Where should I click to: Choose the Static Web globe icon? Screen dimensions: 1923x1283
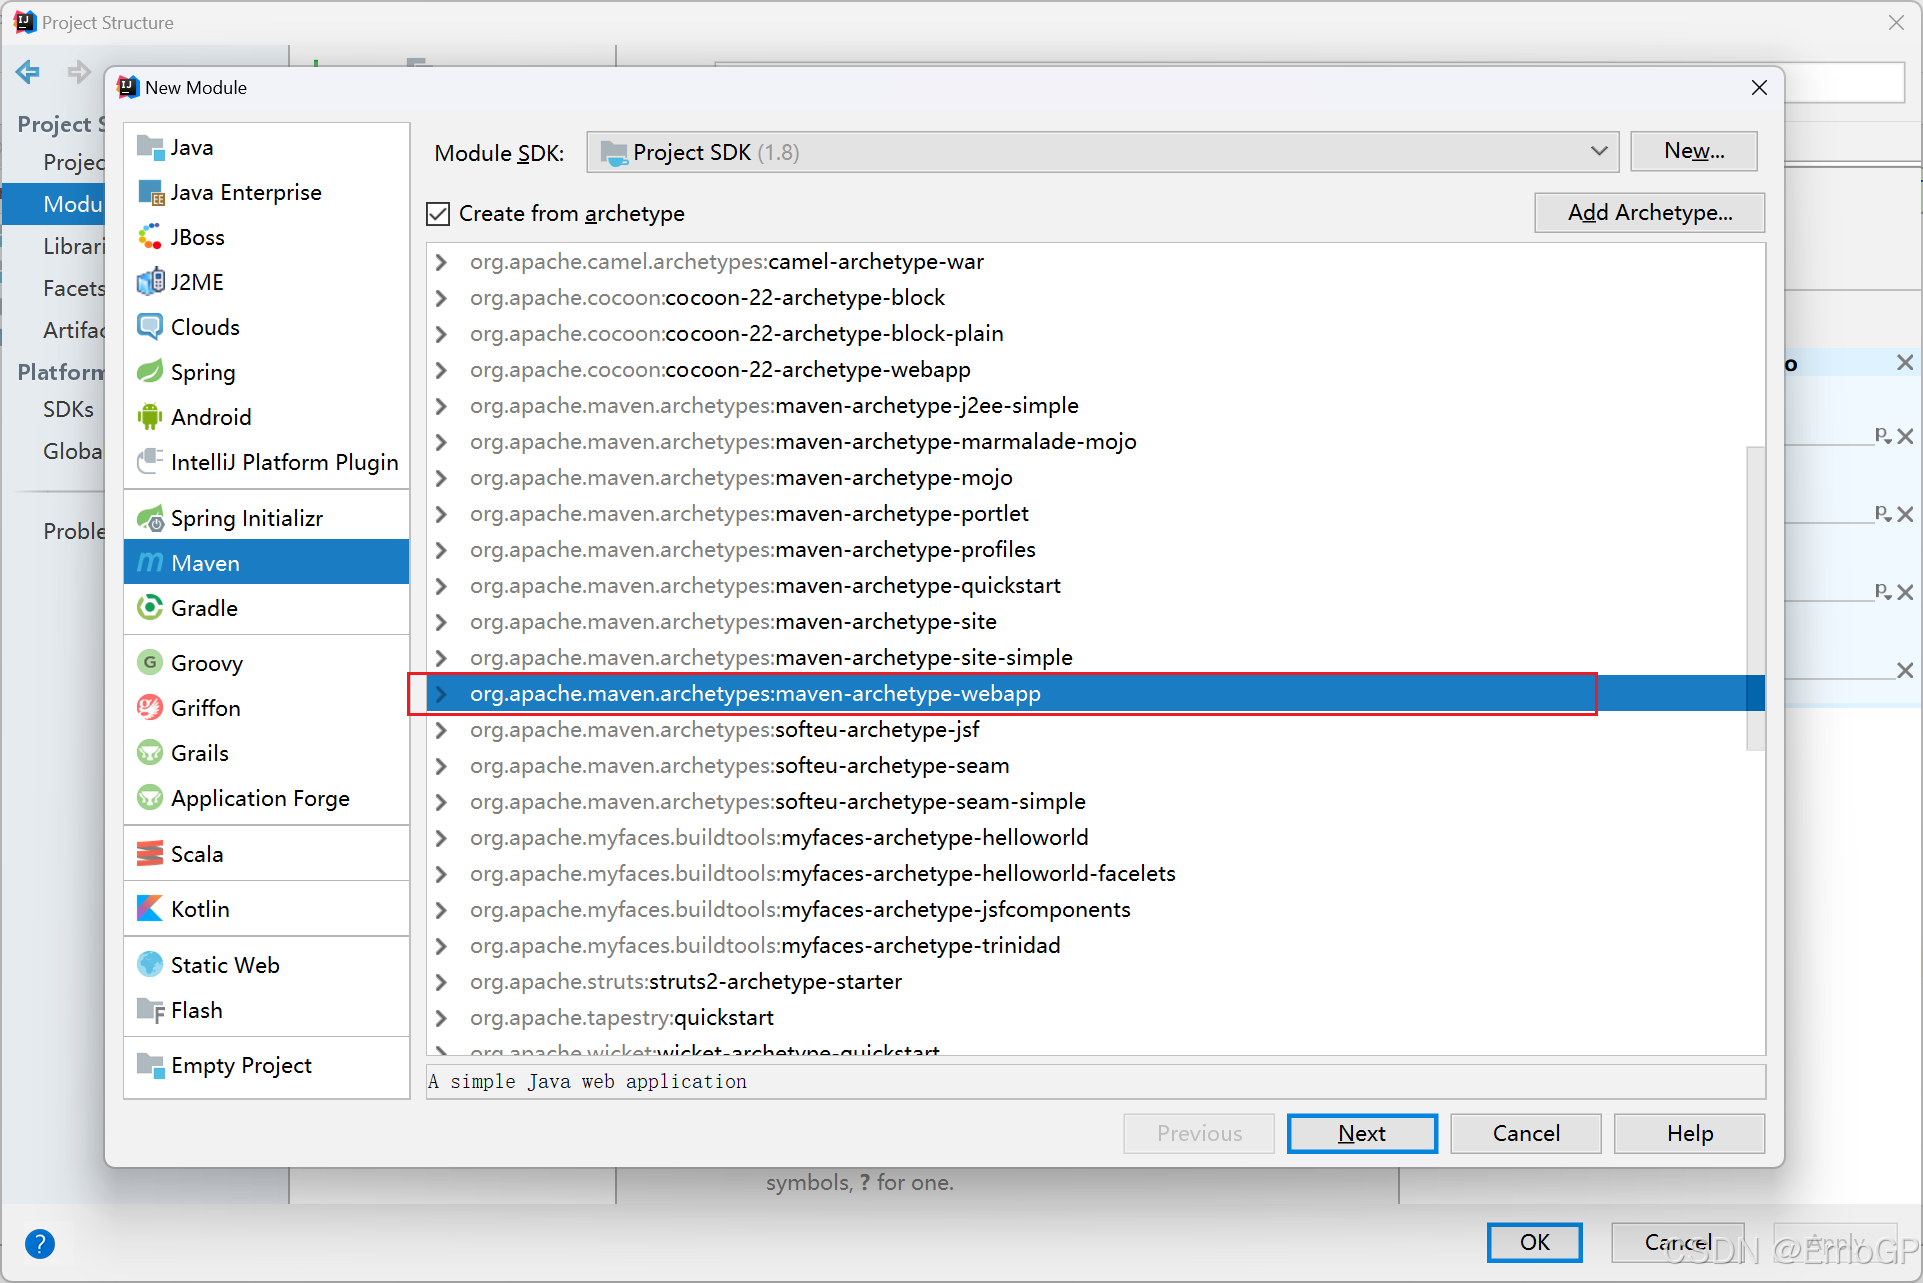coord(150,965)
